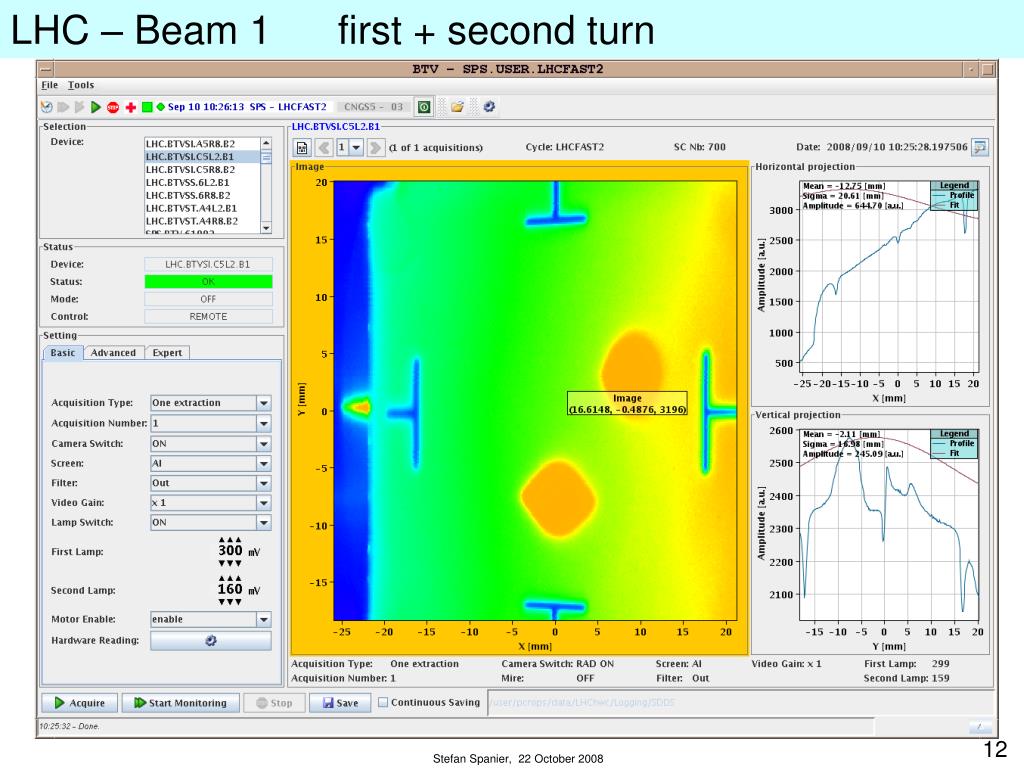Open the Camera Switch dropdown
This screenshot has height=768, width=1024.
[264, 443]
